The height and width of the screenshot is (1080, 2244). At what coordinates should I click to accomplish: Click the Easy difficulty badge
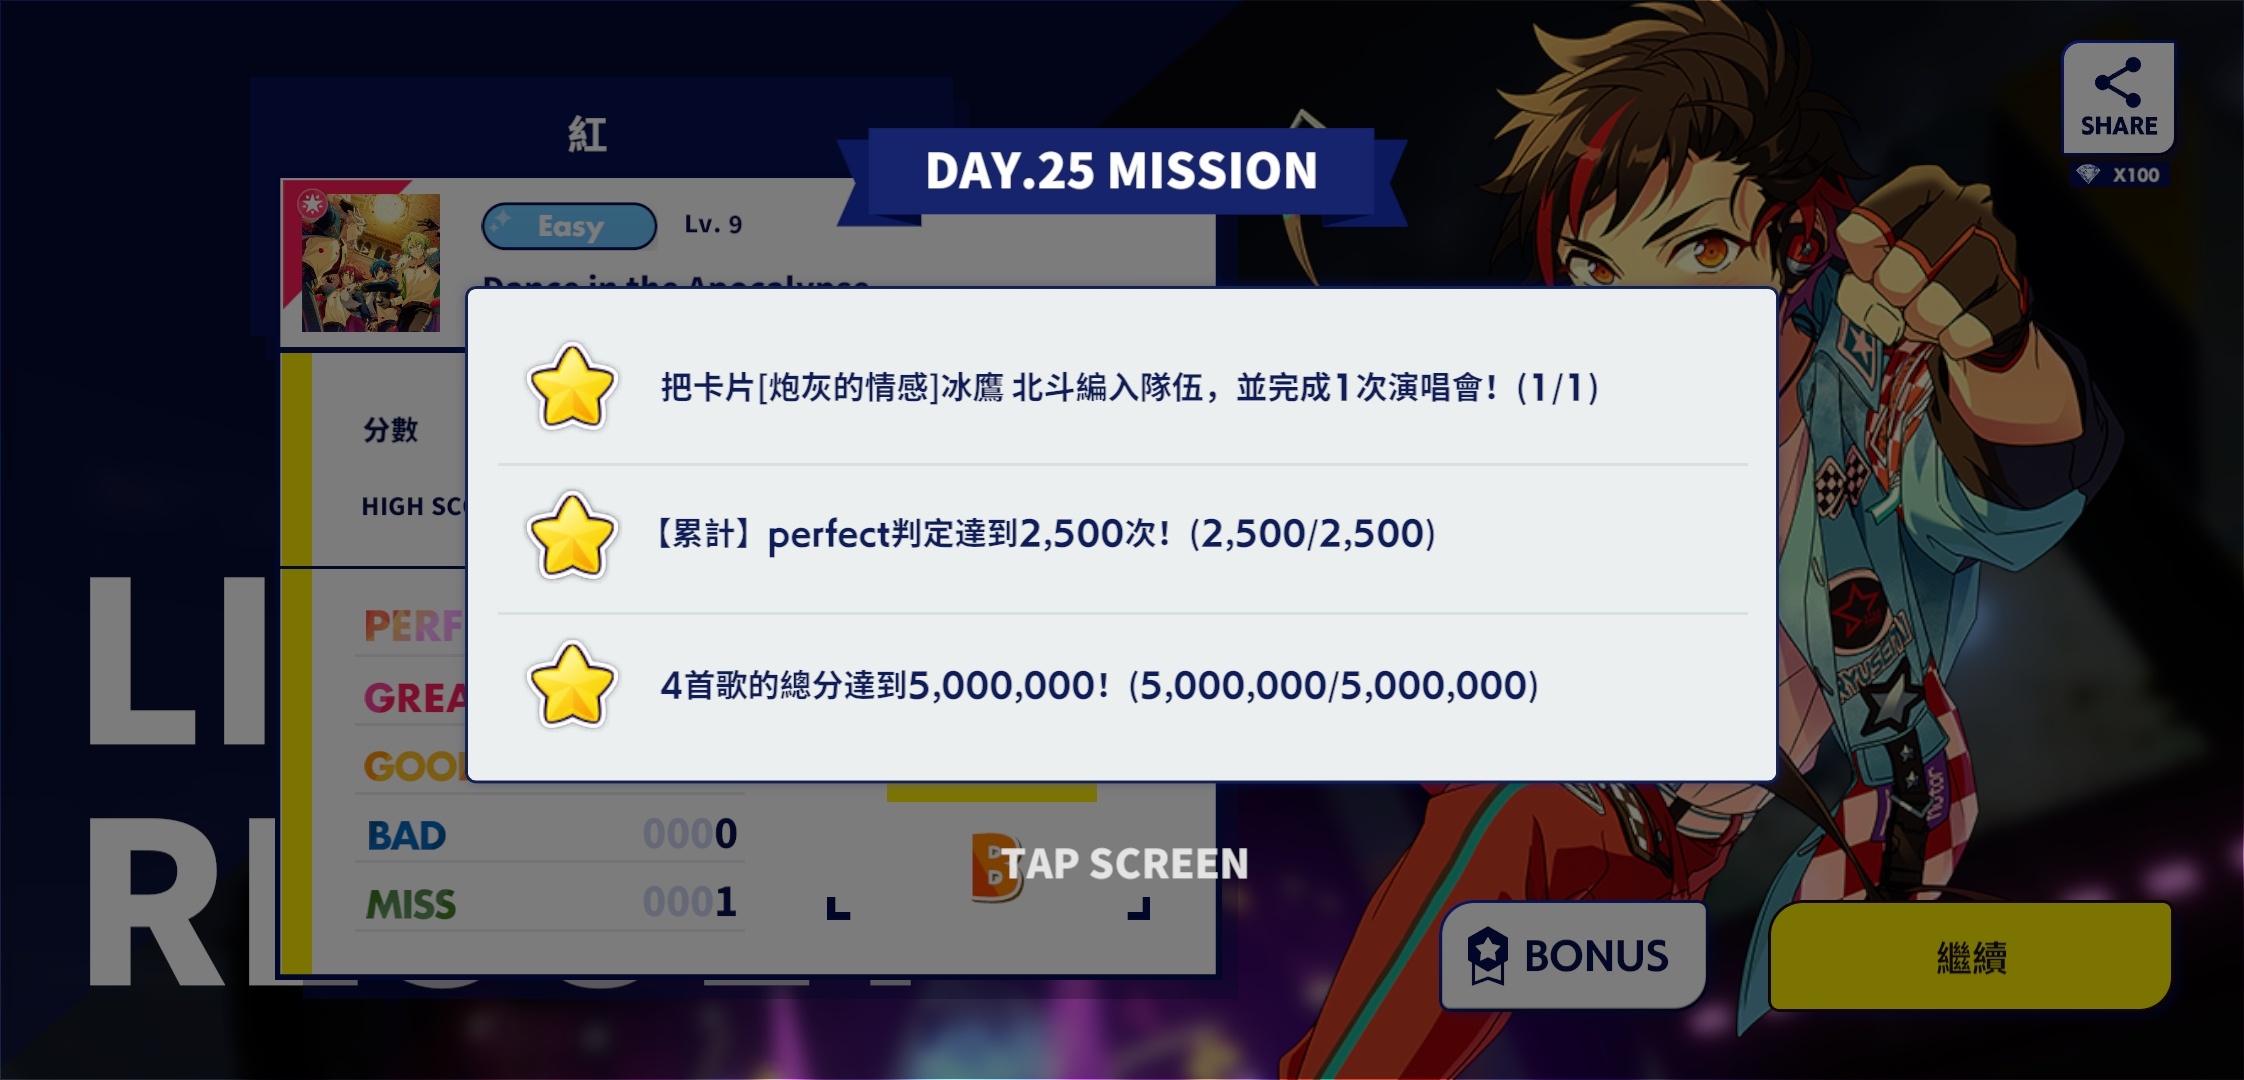pyautogui.click(x=569, y=226)
